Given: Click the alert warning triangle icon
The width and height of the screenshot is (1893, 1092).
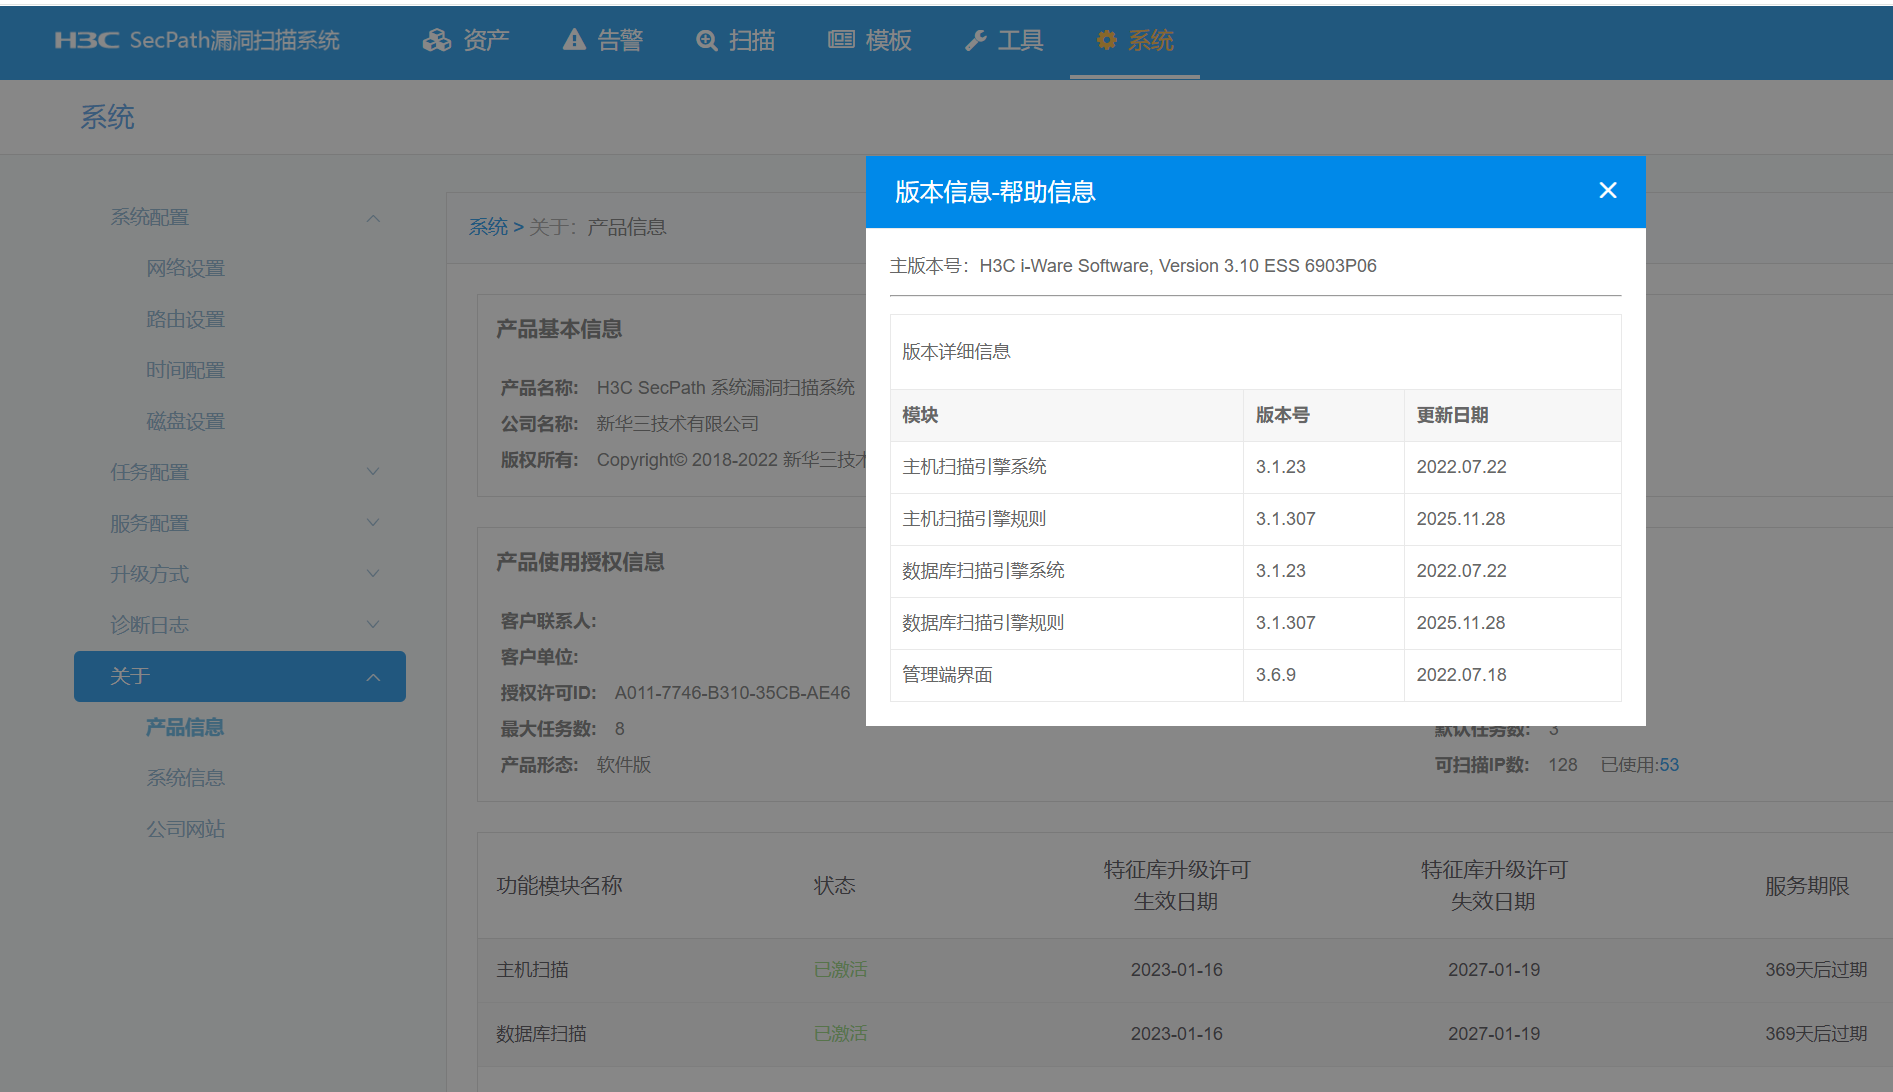Looking at the screenshot, I should point(574,40).
